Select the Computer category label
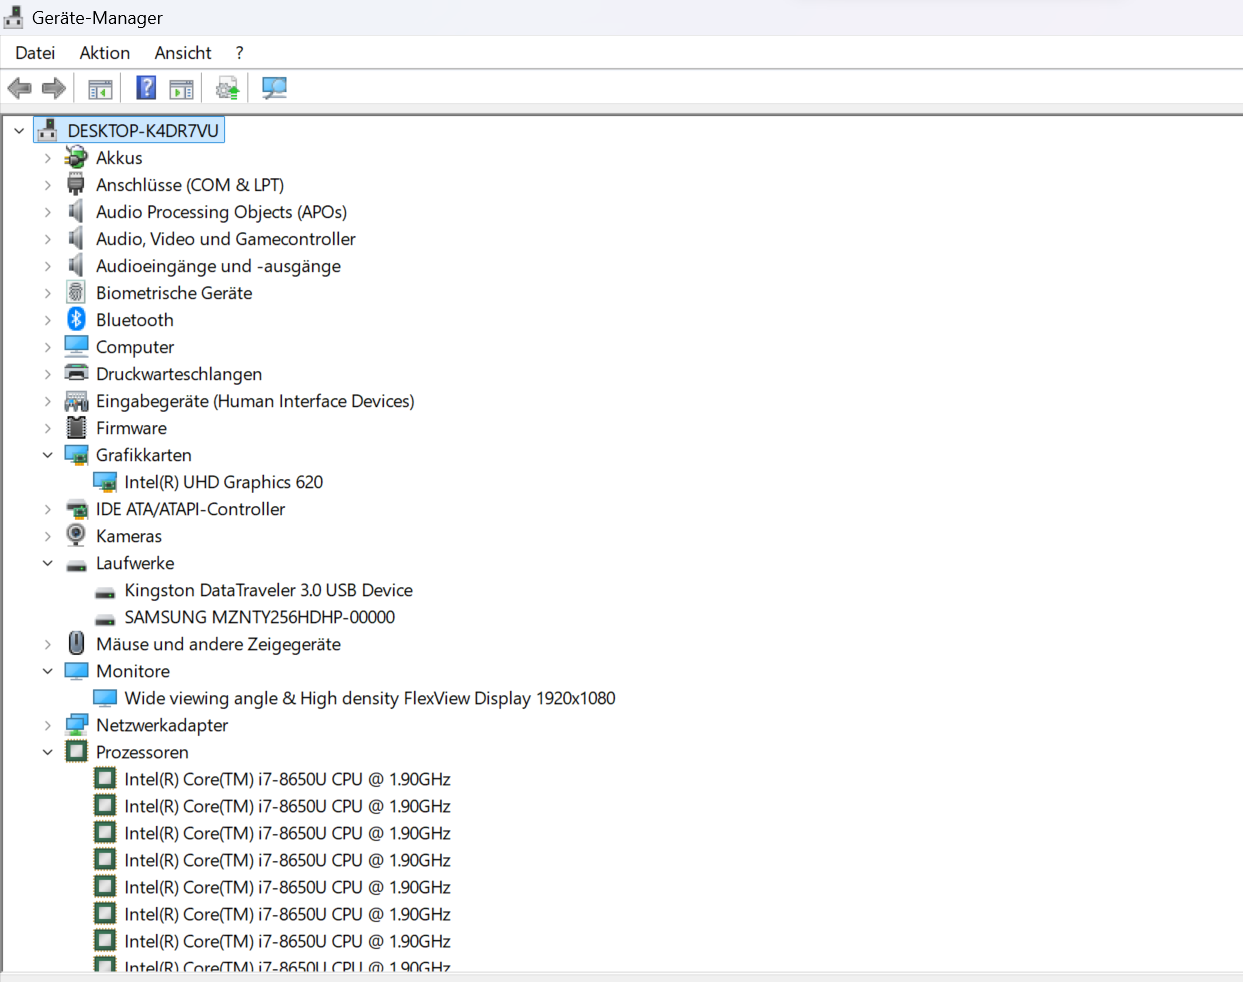Image resolution: width=1243 pixels, height=982 pixels. pos(135,347)
